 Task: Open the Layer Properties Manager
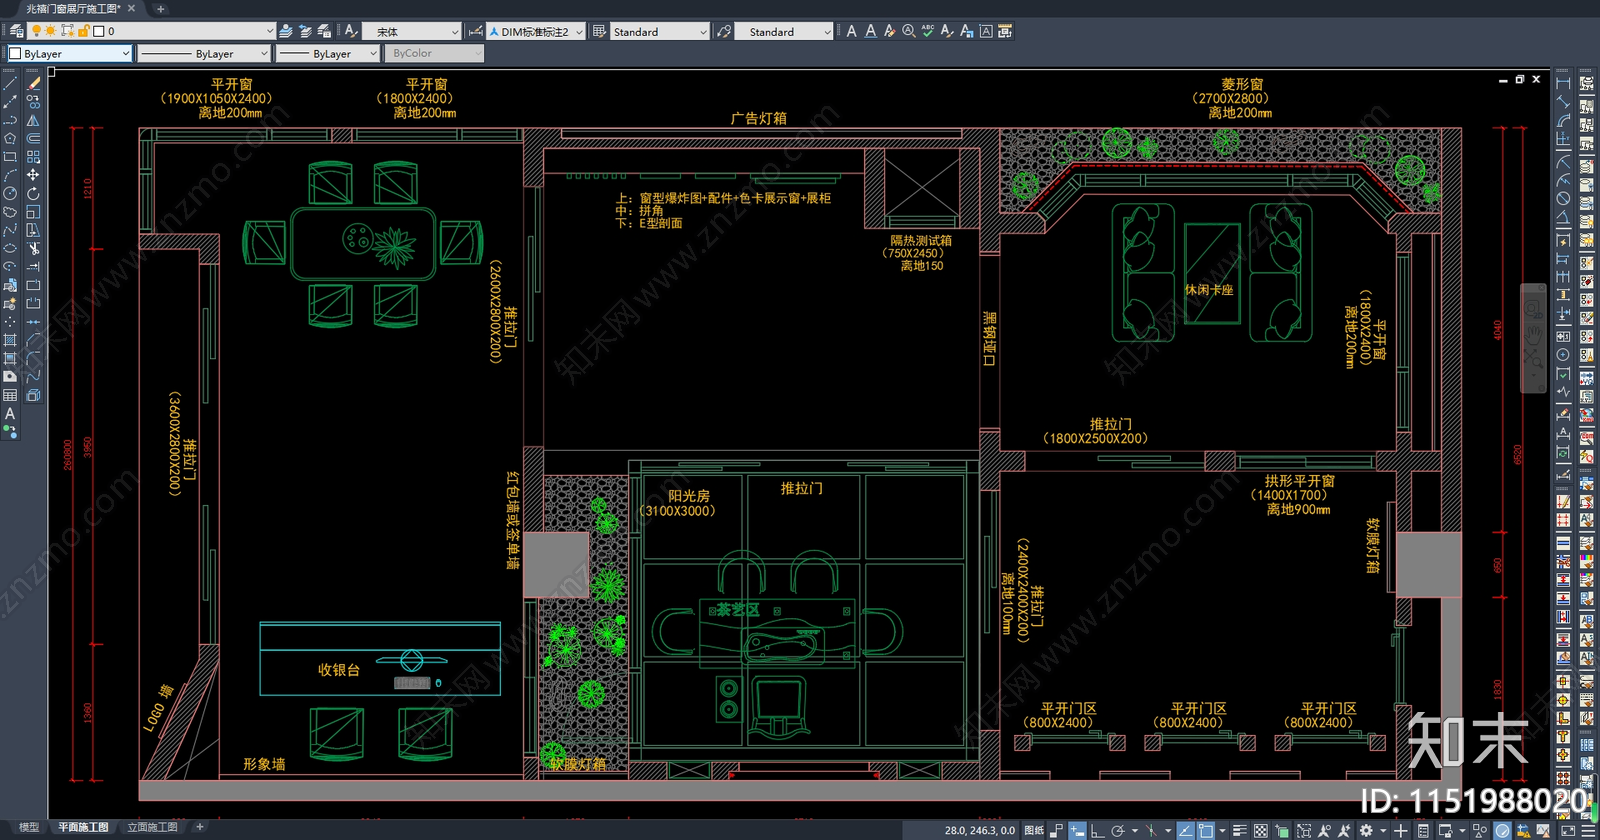[16, 31]
